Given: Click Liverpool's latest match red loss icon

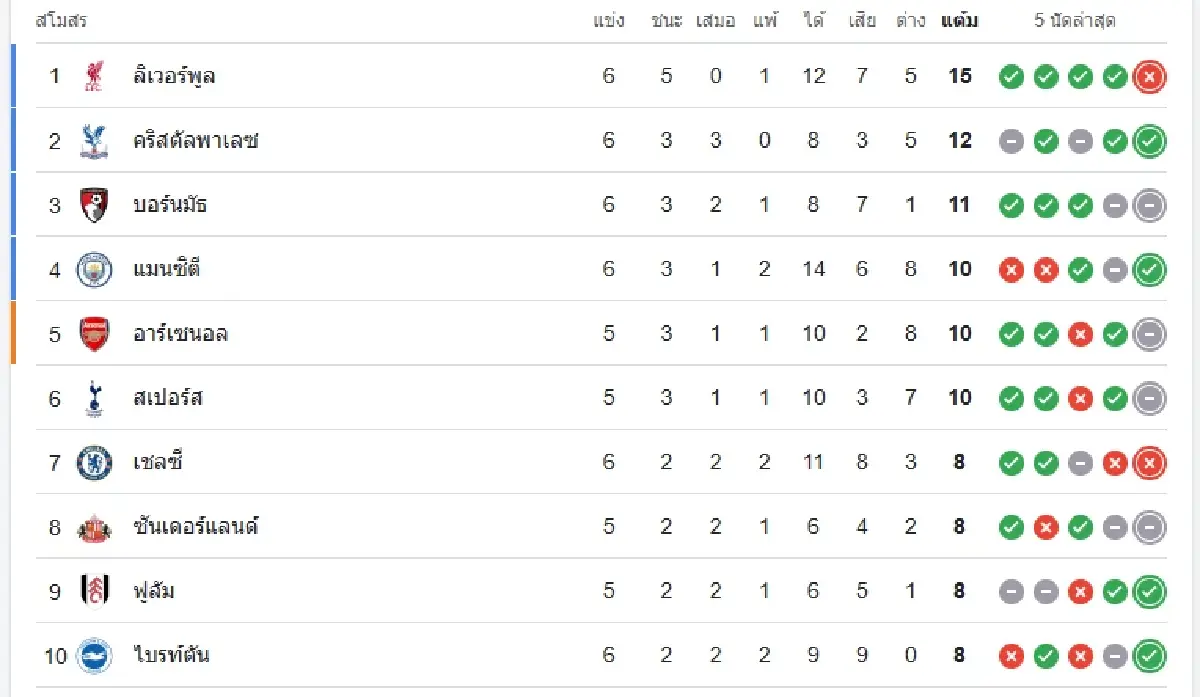Looking at the screenshot, I should 1150,76.
